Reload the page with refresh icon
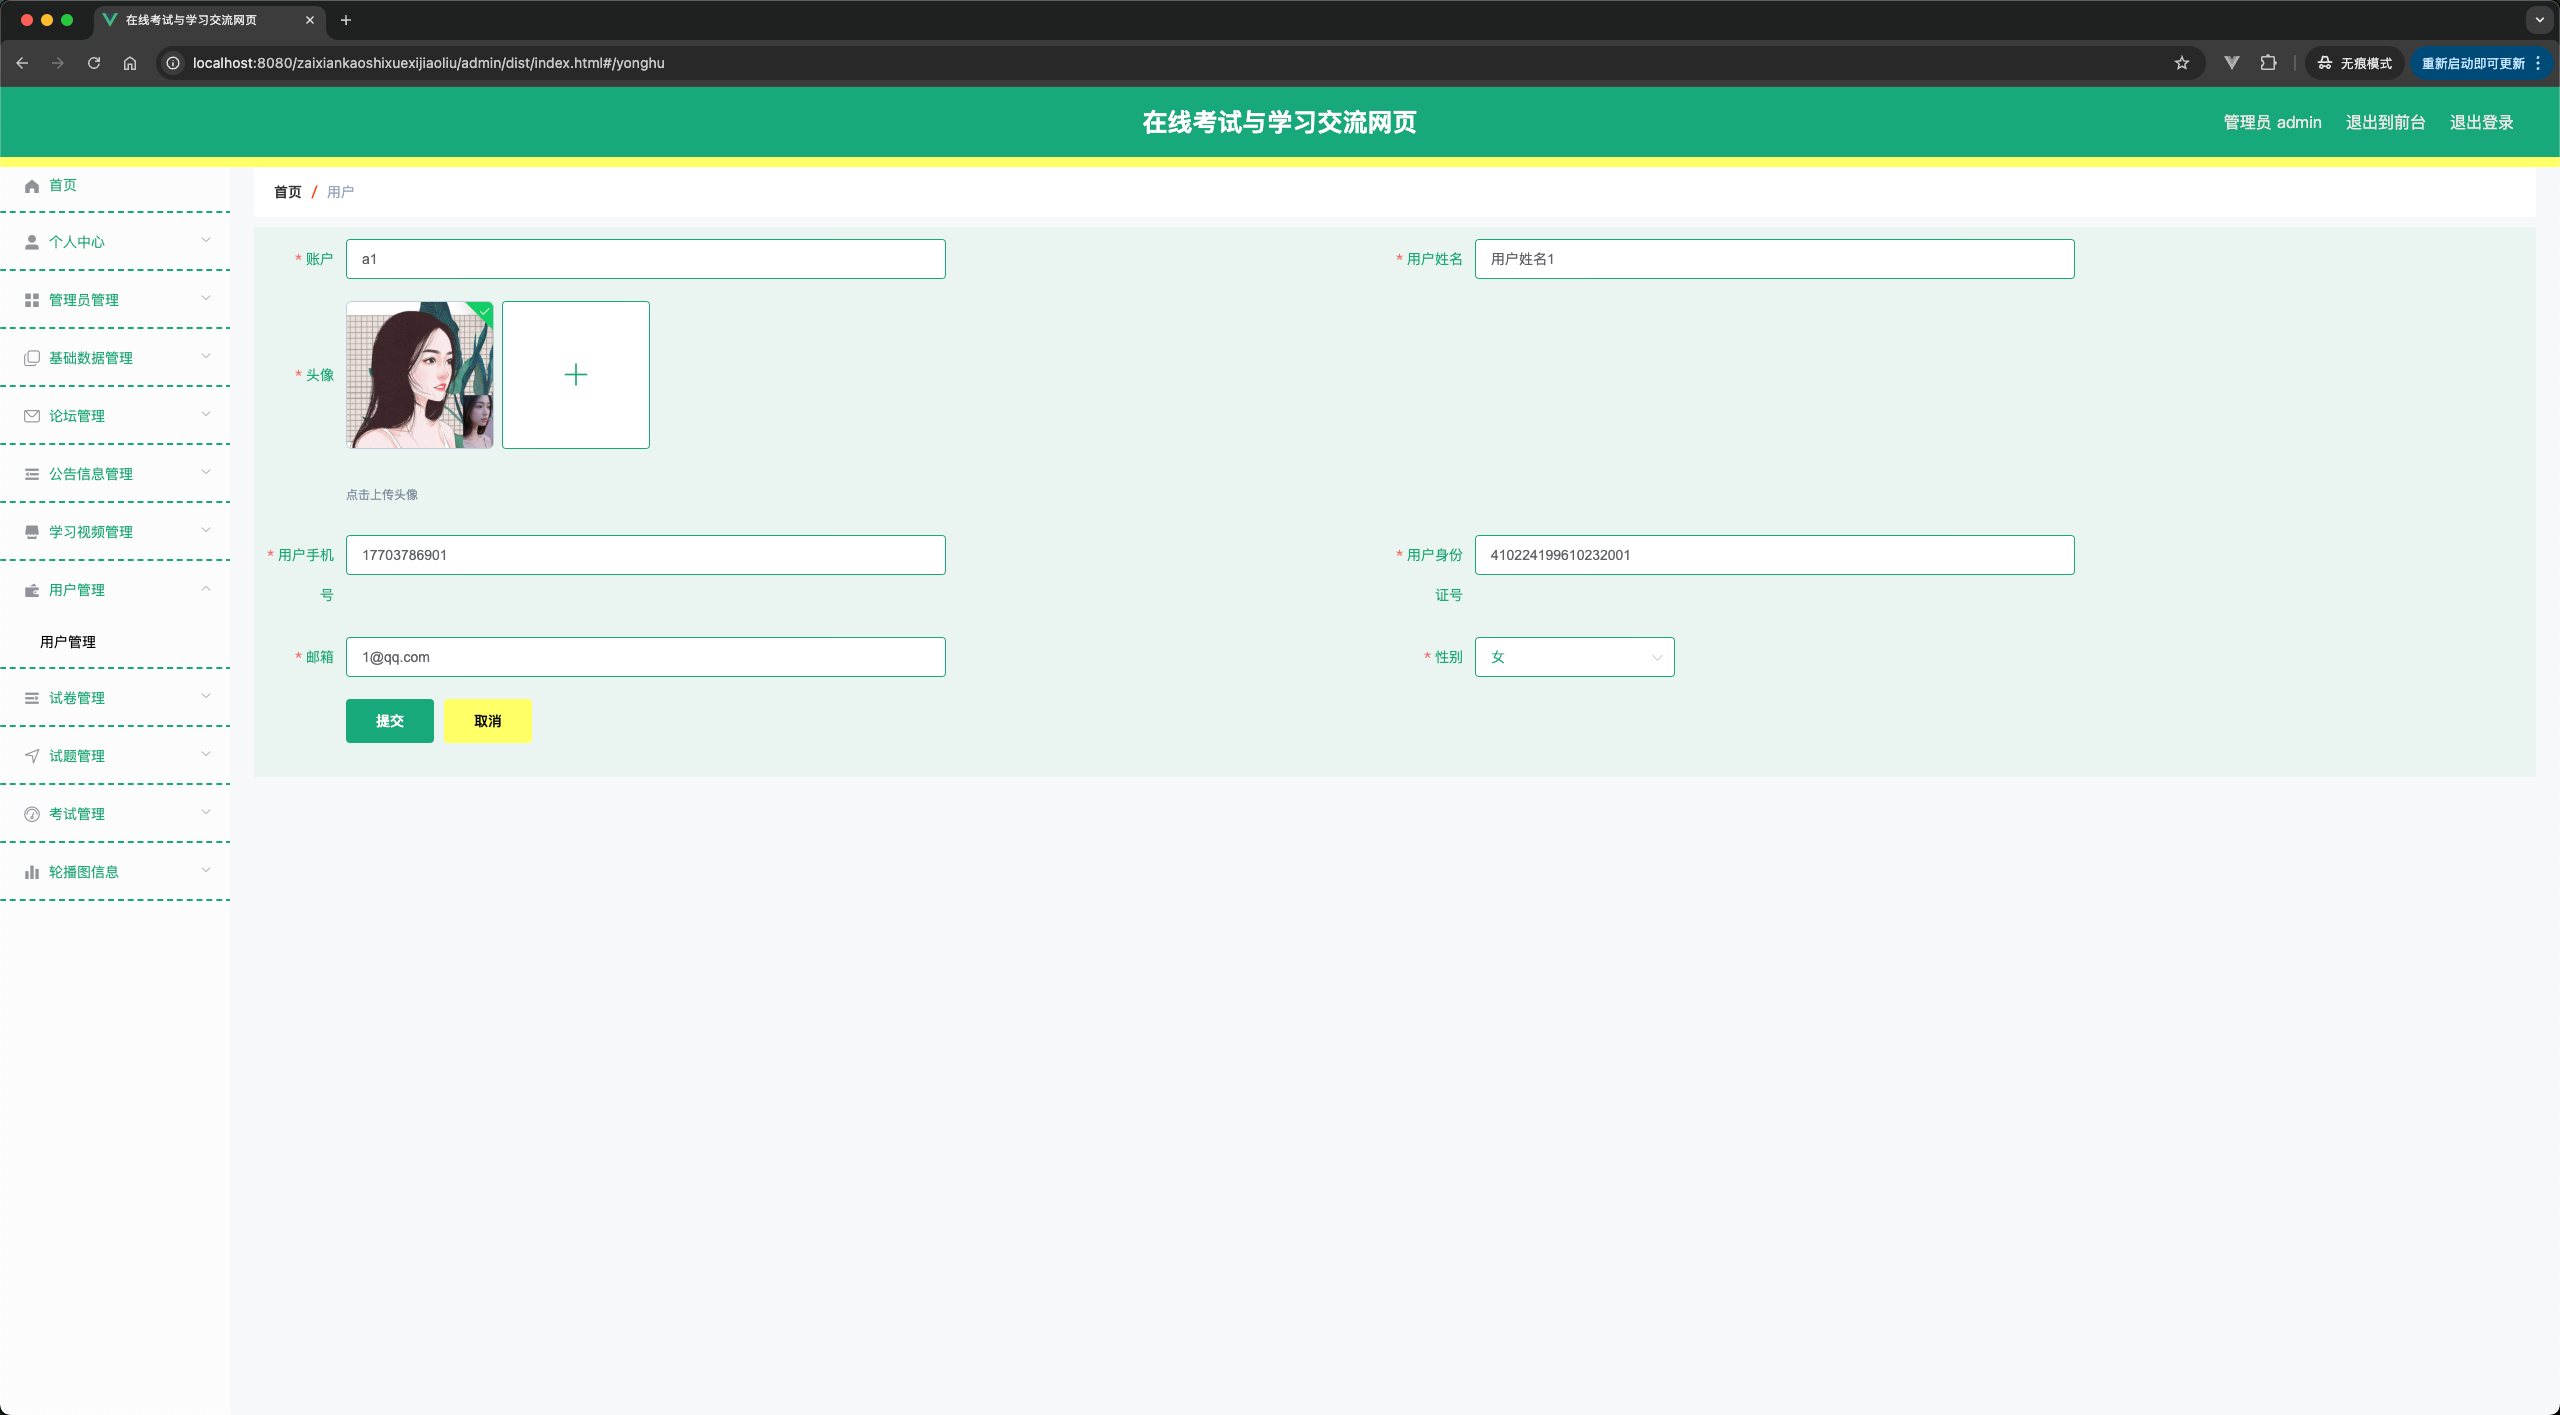This screenshot has width=2560, height=1415. click(x=94, y=63)
